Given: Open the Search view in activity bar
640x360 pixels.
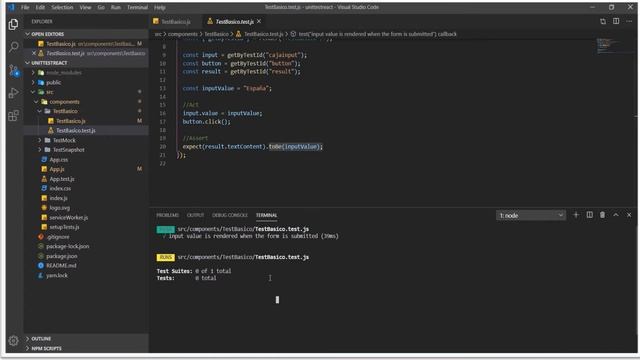Looking at the screenshot, I should 13,47.
